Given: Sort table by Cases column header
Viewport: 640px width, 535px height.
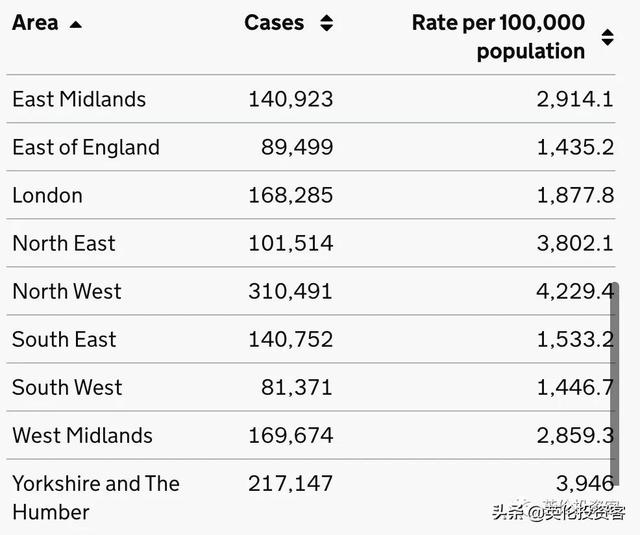Looking at the screenshot, I should [274, 23].
